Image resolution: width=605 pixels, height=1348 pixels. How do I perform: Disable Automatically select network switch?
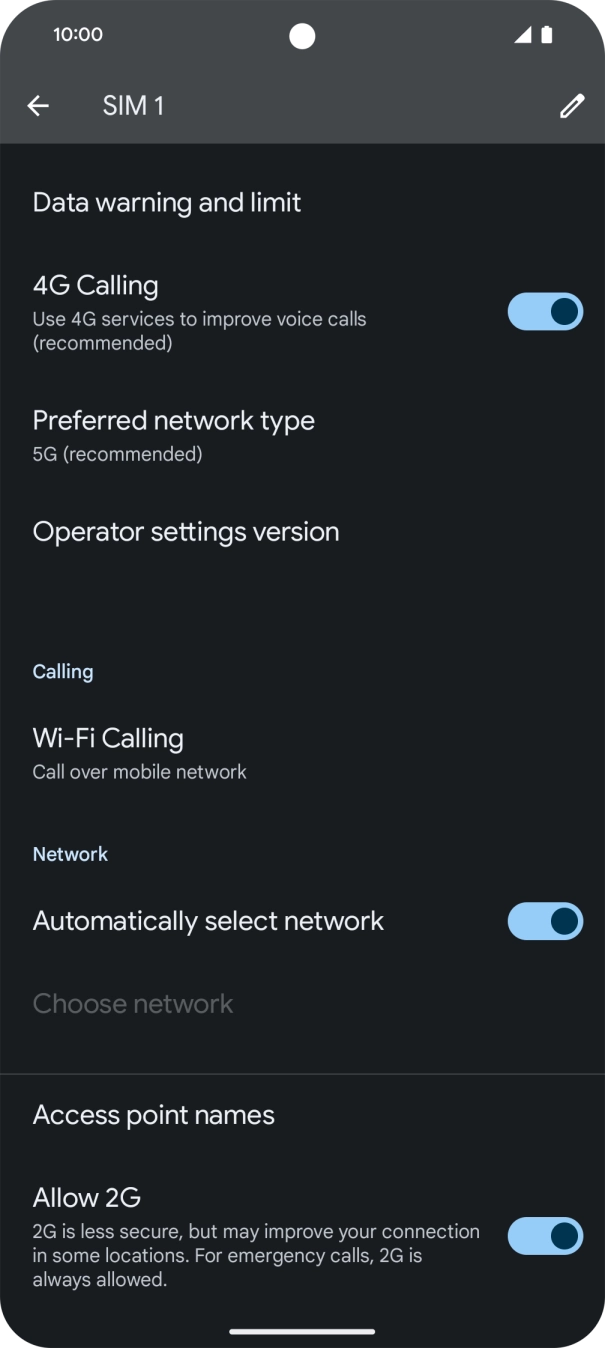coord(545,921)
